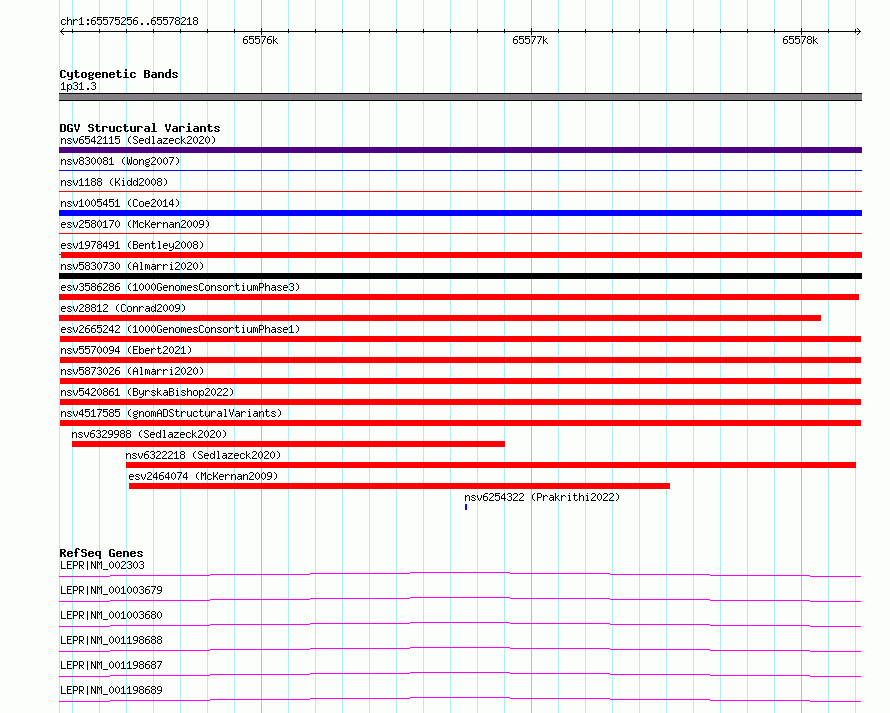Open esv3586286 (1000GenomesConsortiumPhase3) label
890x713 pixels.
[x=180, y=287]
